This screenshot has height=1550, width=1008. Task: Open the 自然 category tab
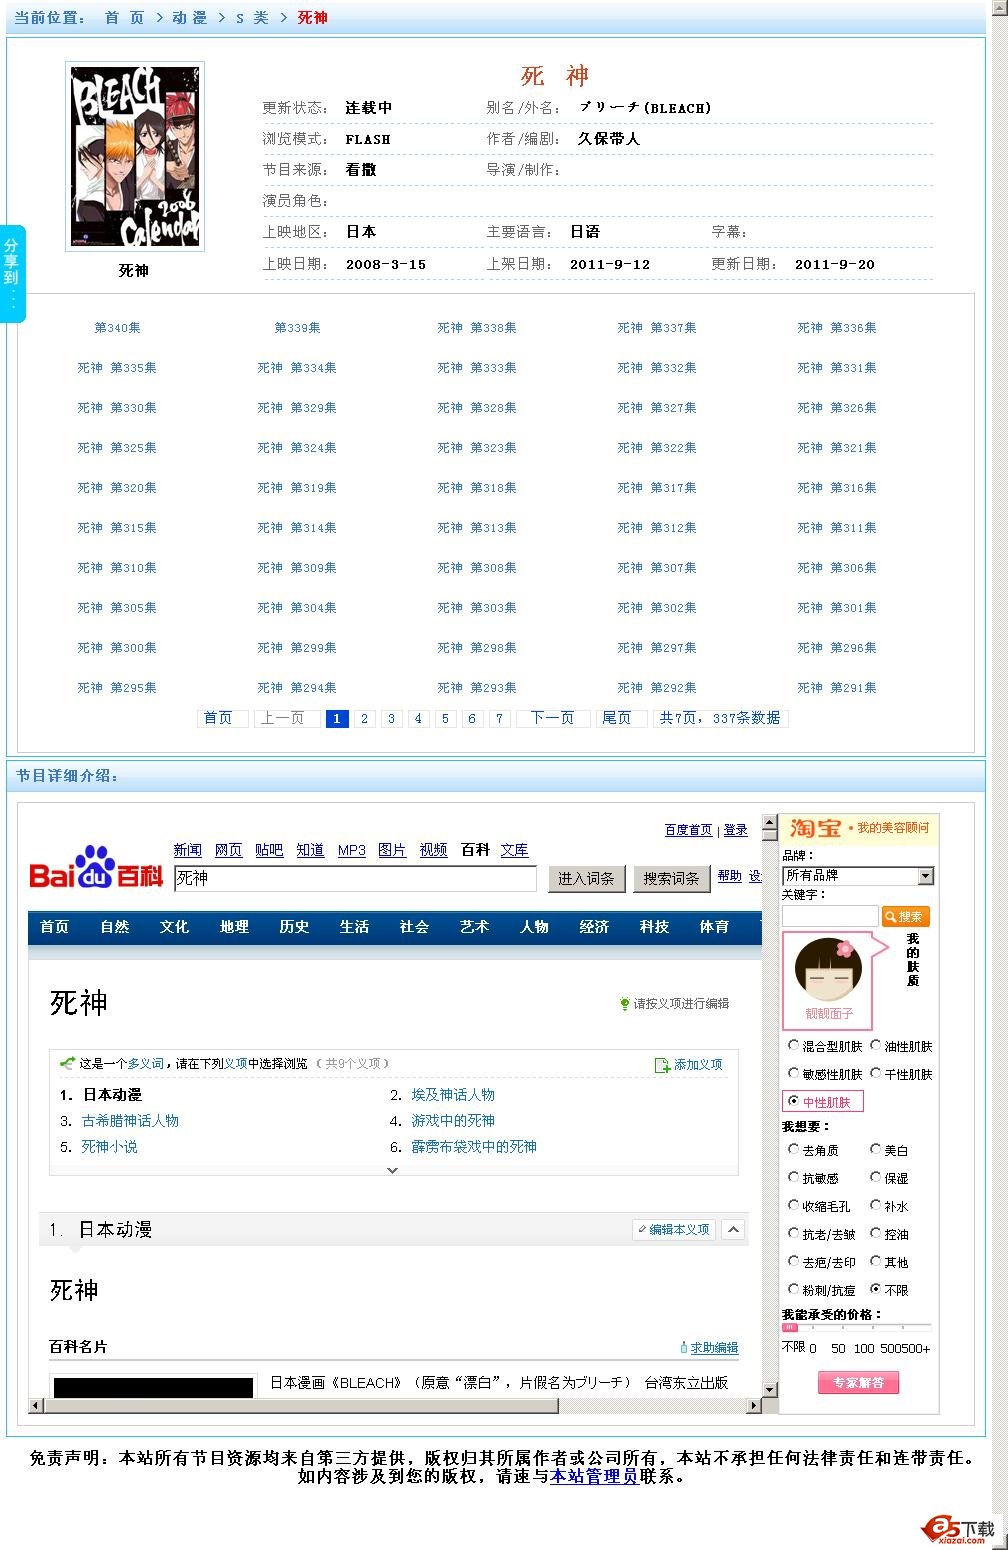(114, 927)
